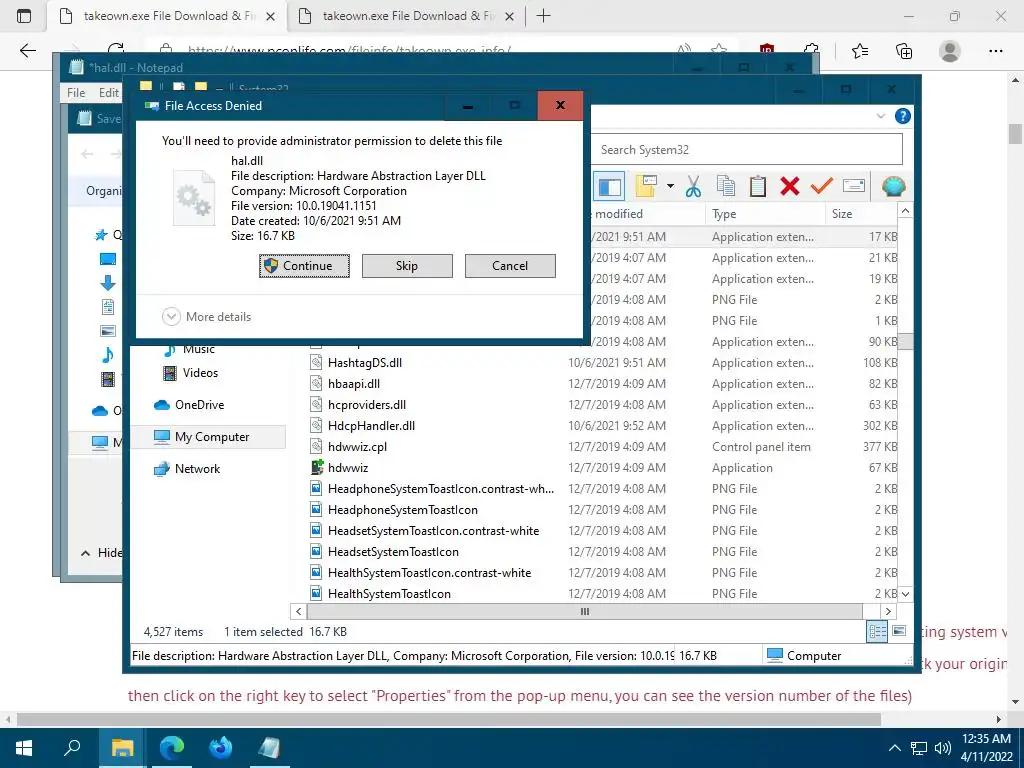Image resolution: width=1024 pixels, height=768 pixels.
Task: Open Edge tab actions menu icon
Action: tap(24, 16)
